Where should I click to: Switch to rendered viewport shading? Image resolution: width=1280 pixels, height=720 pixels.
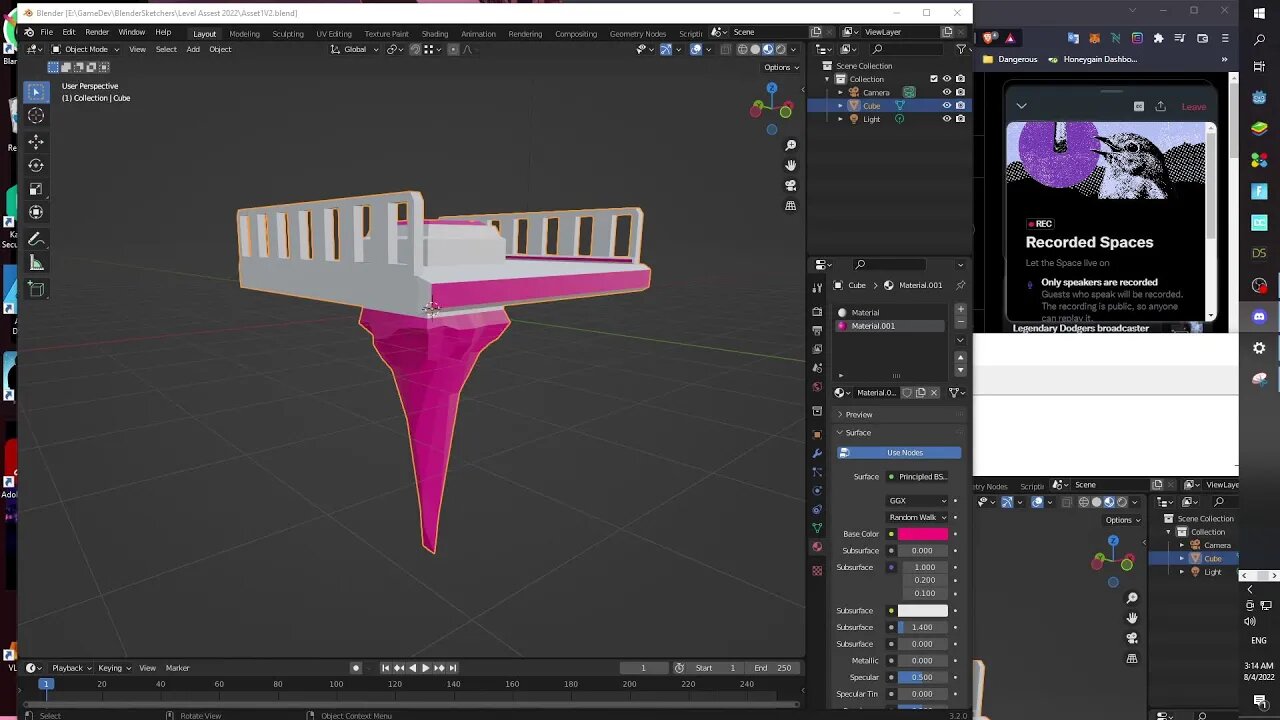coord(781,49)
